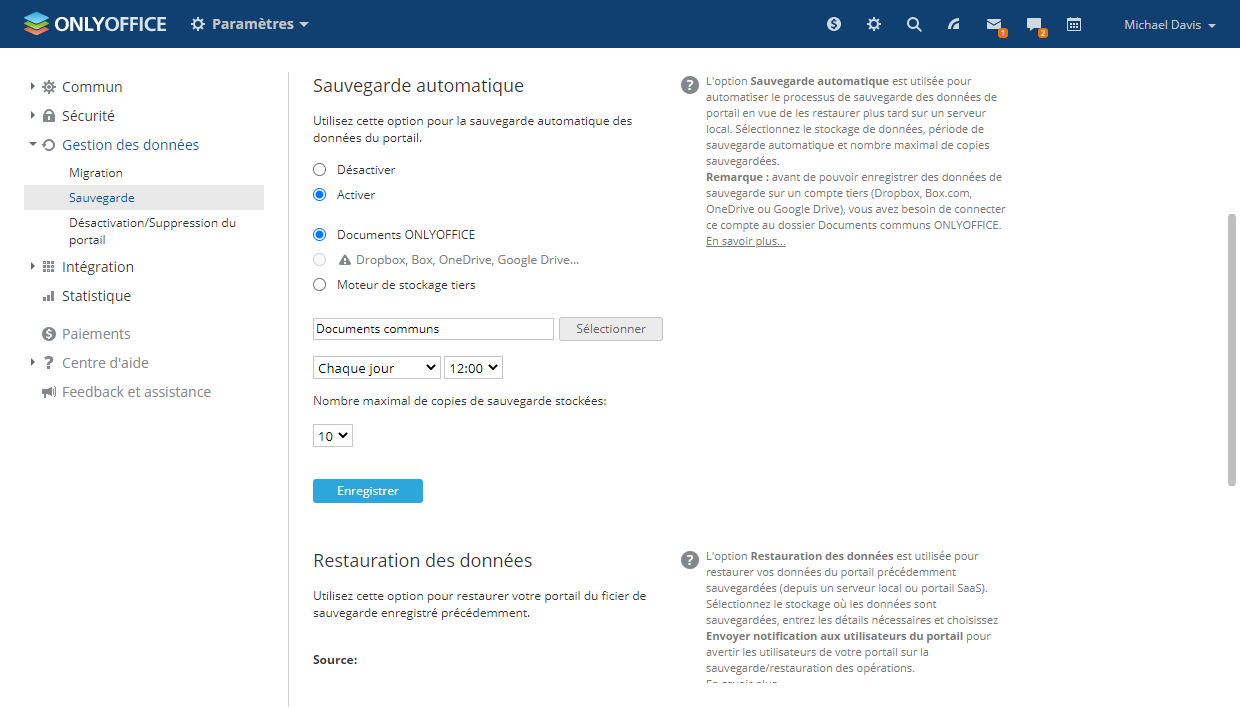Screen dimensions: 1240x708
Task: Click the page vertical scrollbar
Action: pyautogui.click(x=1232, y=349)
